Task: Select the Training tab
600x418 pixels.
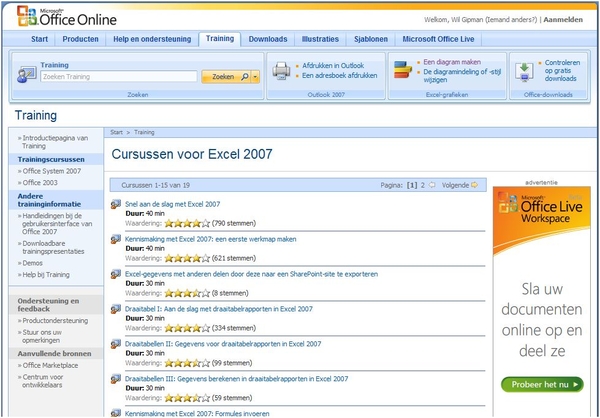Action: point(220,39)
